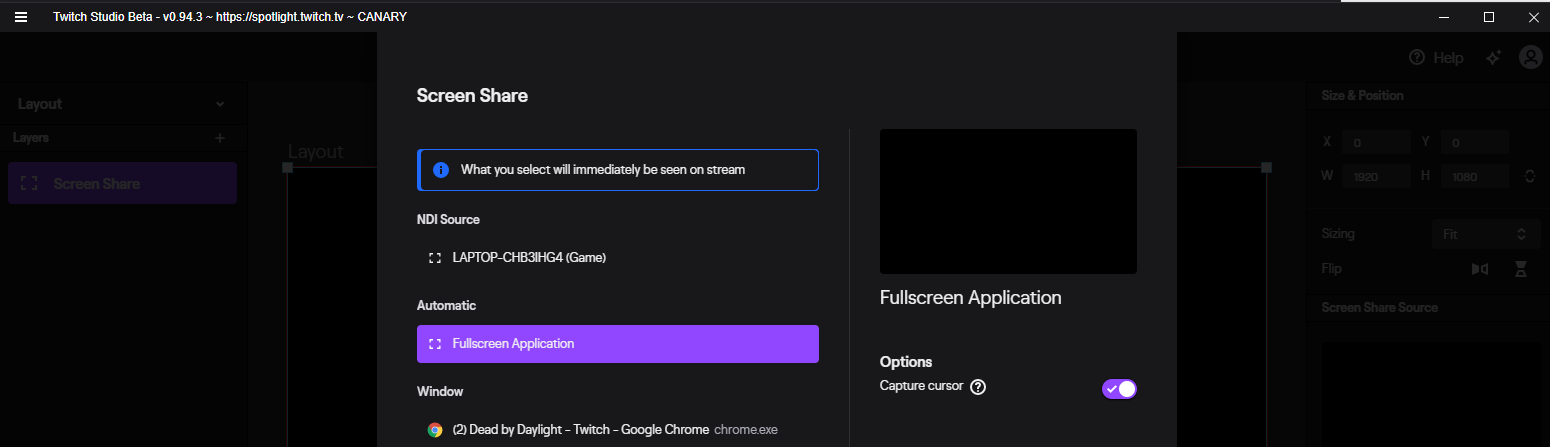Open the hamburger menu in title bar
The width and height of the screenshot is (1550, 447).
[x=20, y=17]
